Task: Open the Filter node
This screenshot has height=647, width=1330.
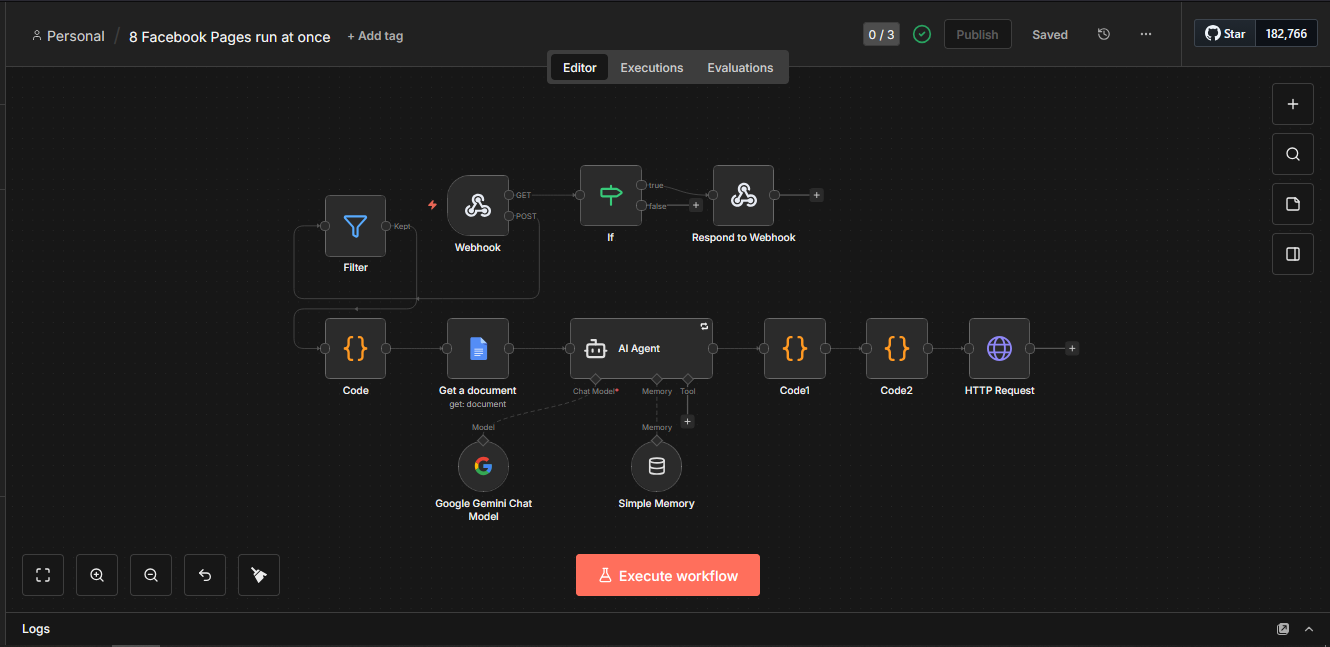Action: click(355, 226)
